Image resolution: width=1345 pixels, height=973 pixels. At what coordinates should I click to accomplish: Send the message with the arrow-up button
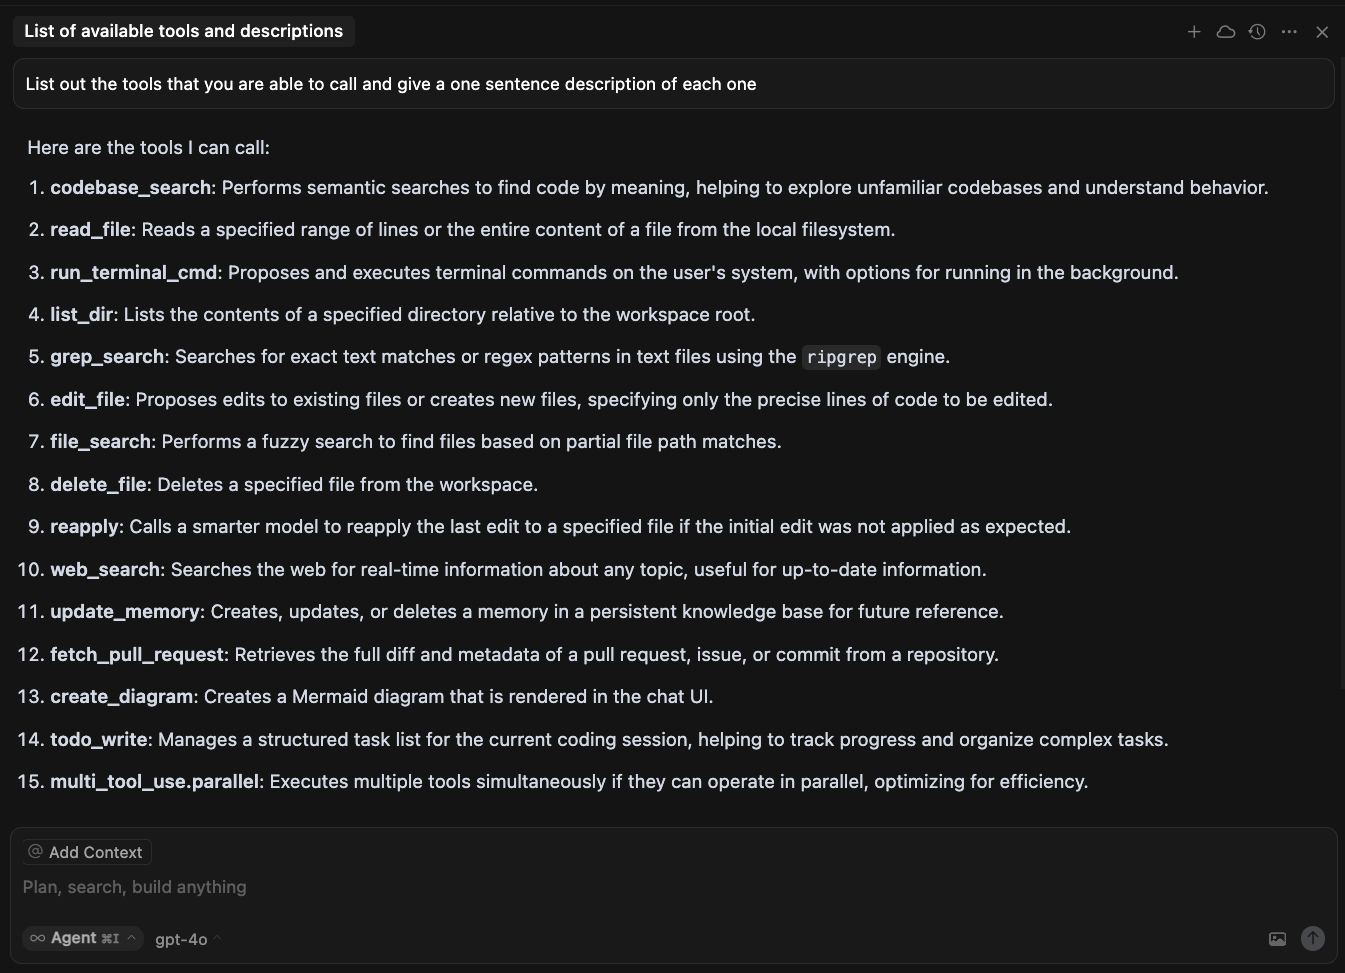point(1313,938)
